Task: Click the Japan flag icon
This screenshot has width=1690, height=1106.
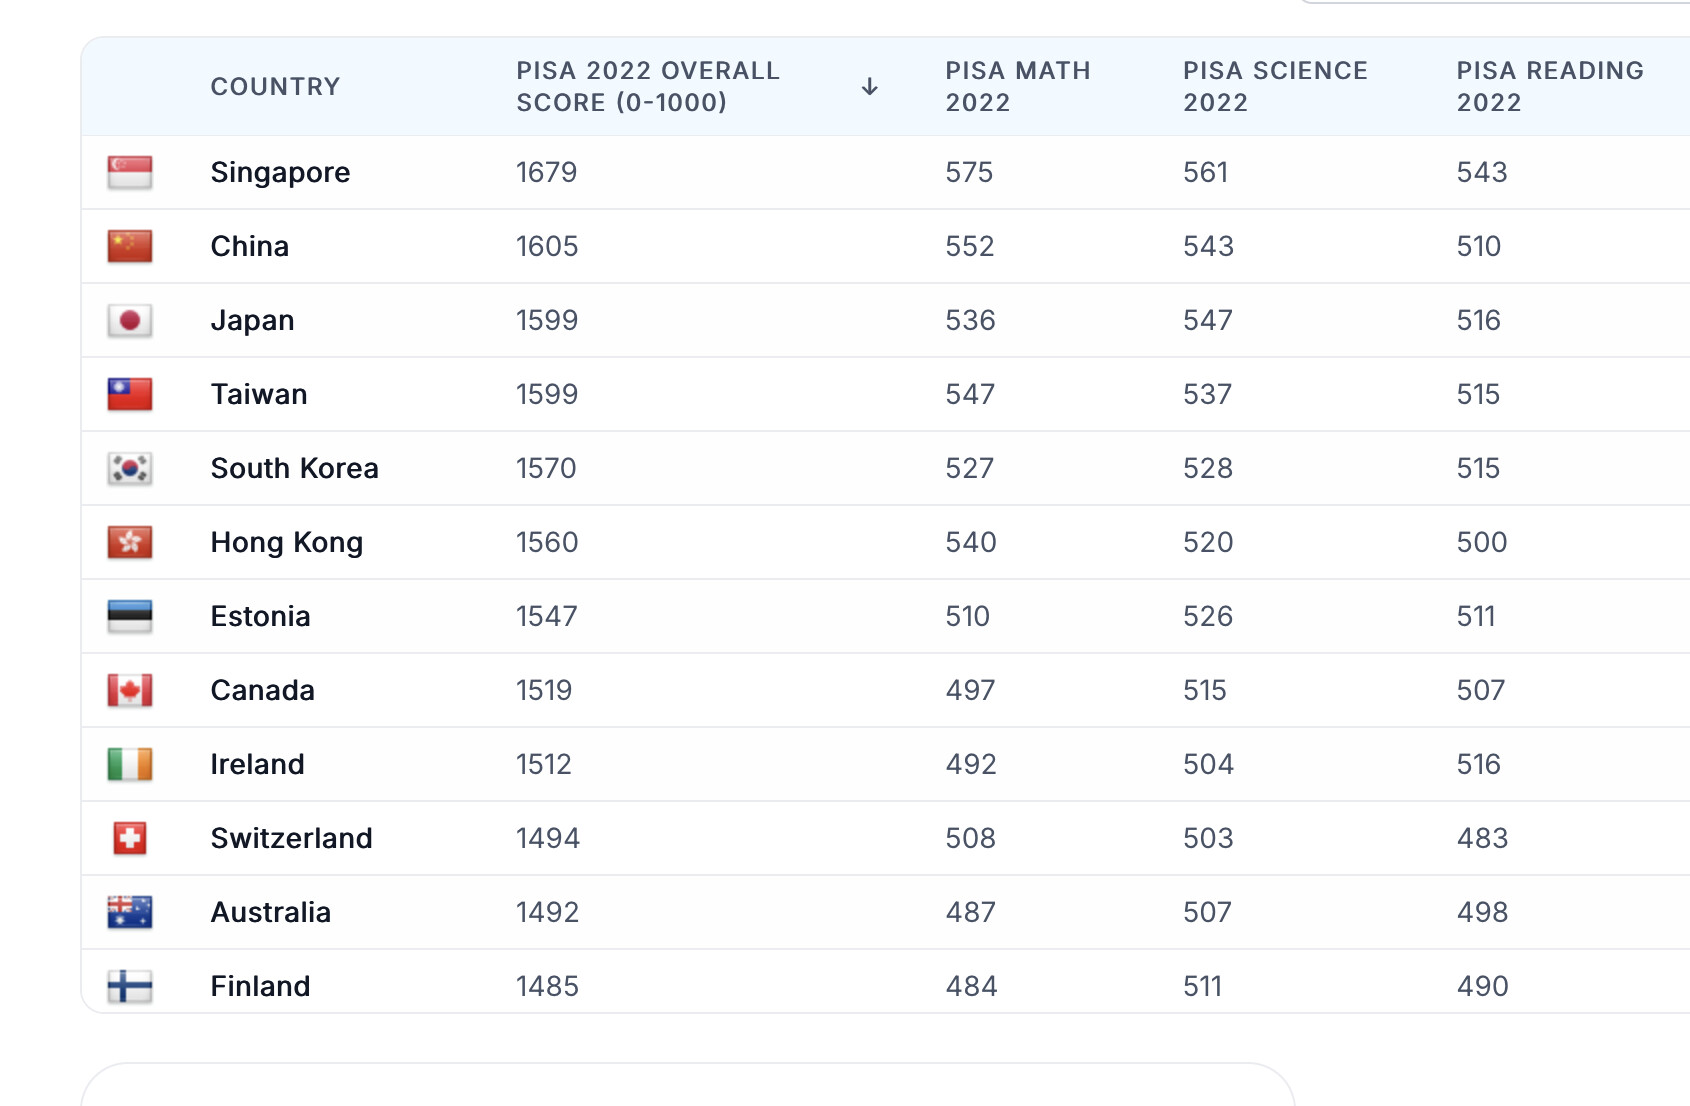Action: (x=130, y=321)
